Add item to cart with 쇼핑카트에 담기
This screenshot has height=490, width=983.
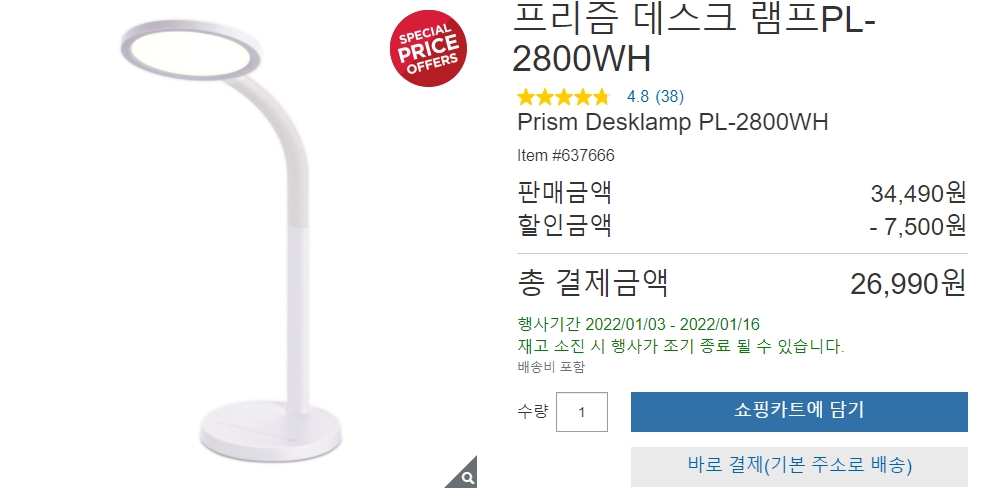[799, 412]
